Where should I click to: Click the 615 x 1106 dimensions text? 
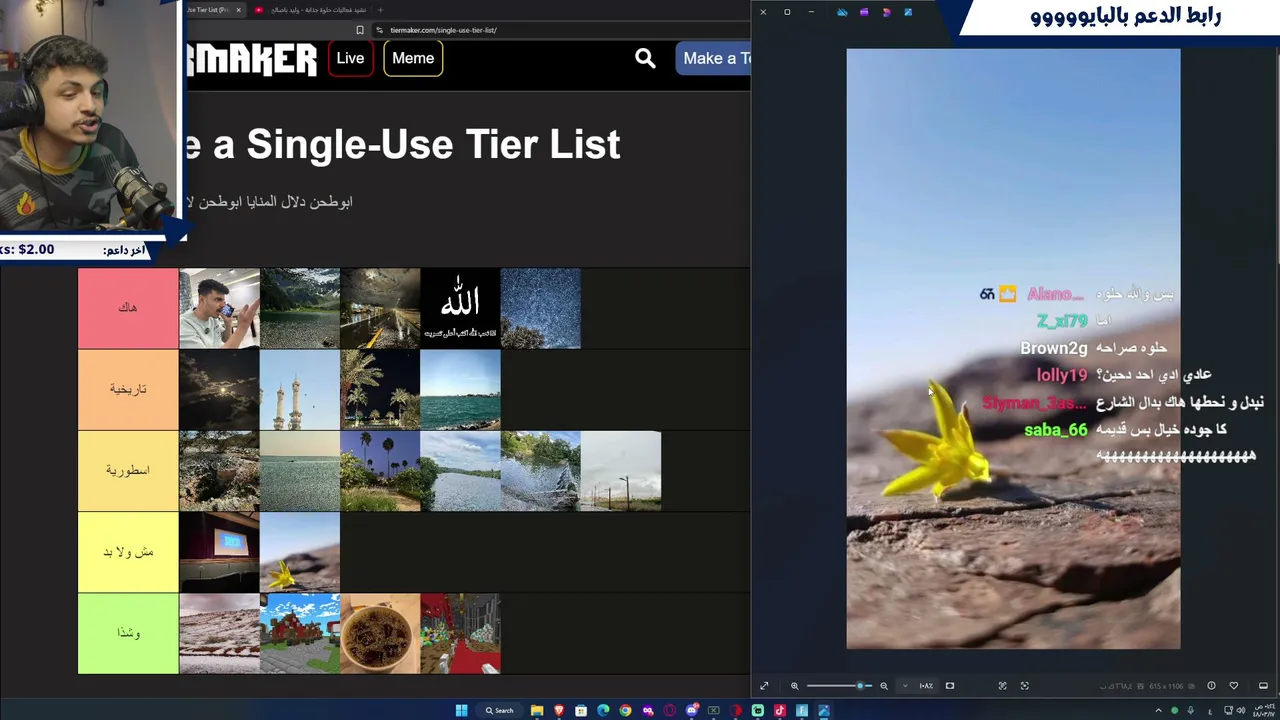point(1164,686)
